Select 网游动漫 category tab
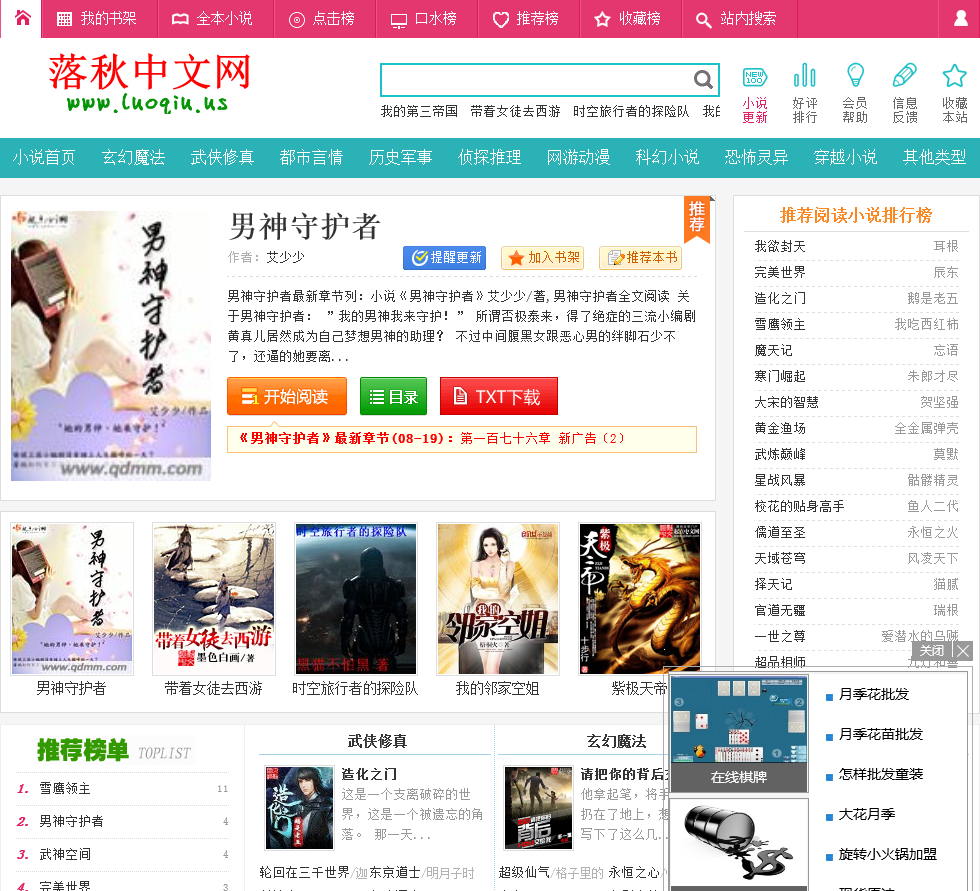980x891 pixels. click(578, 157)
